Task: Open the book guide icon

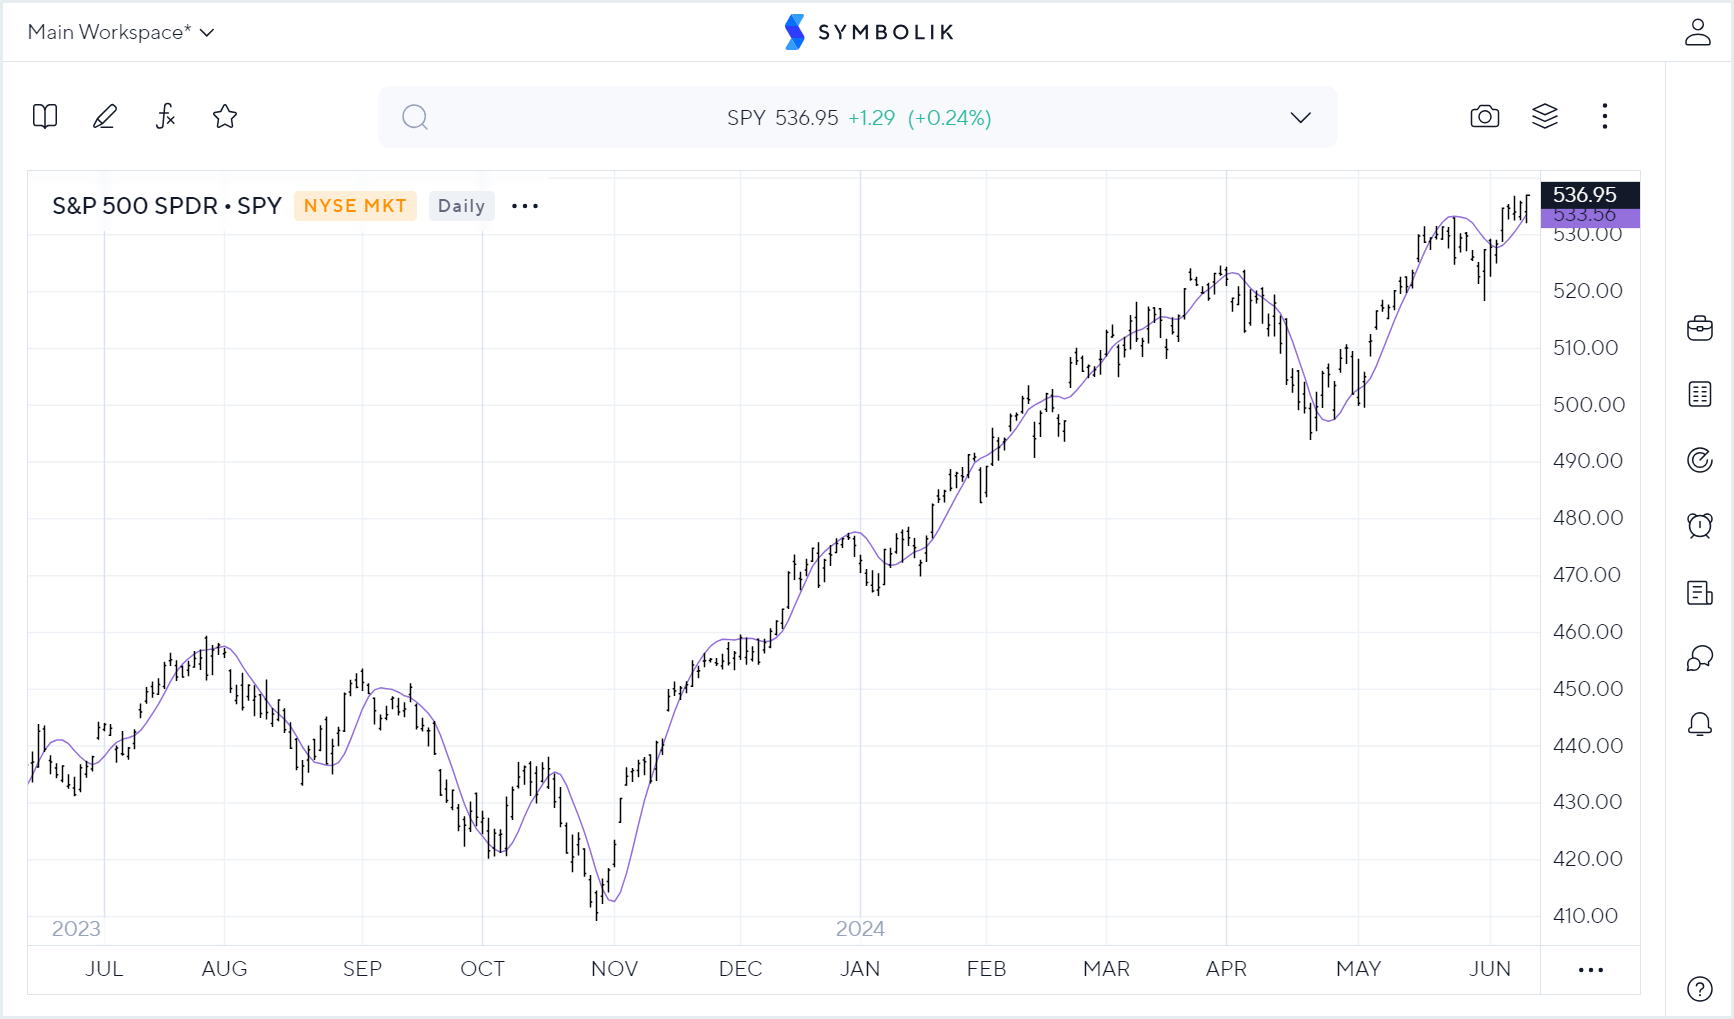Action: coord(45,117)
